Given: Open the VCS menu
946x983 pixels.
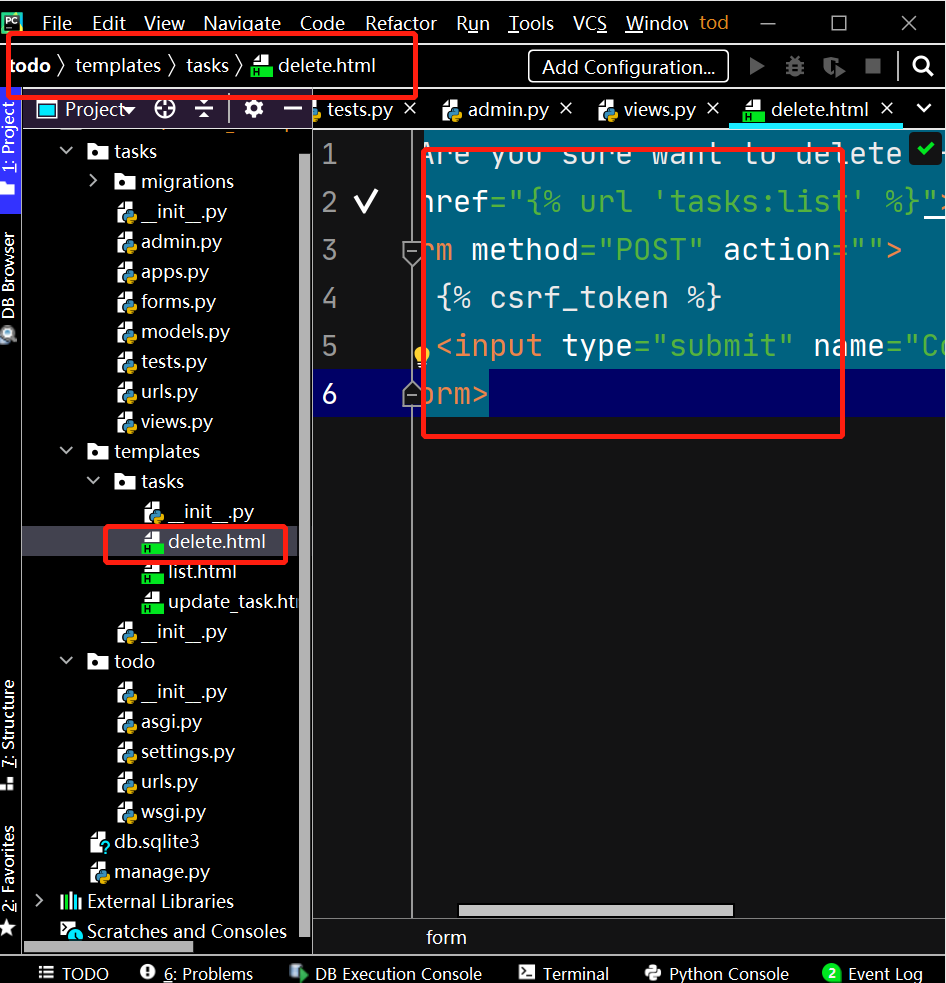Looking at the screenshot, I should tap(589, 23).
